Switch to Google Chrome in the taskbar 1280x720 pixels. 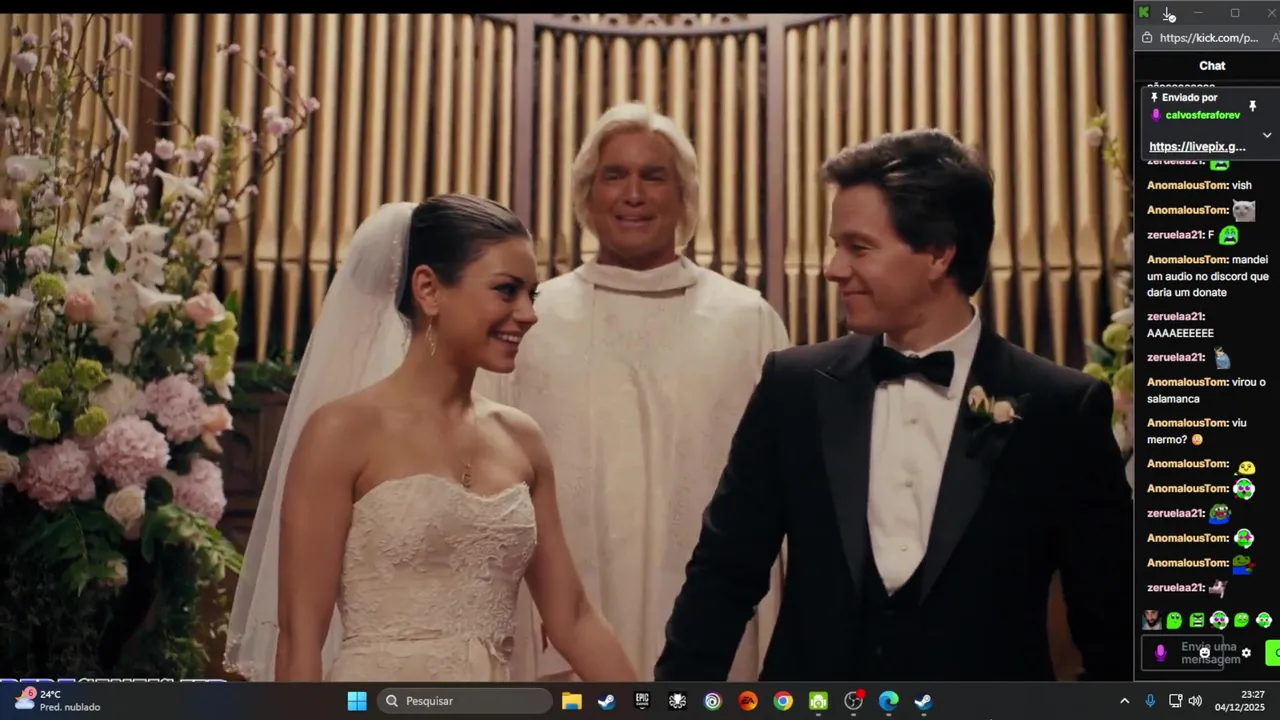(783, 701)
